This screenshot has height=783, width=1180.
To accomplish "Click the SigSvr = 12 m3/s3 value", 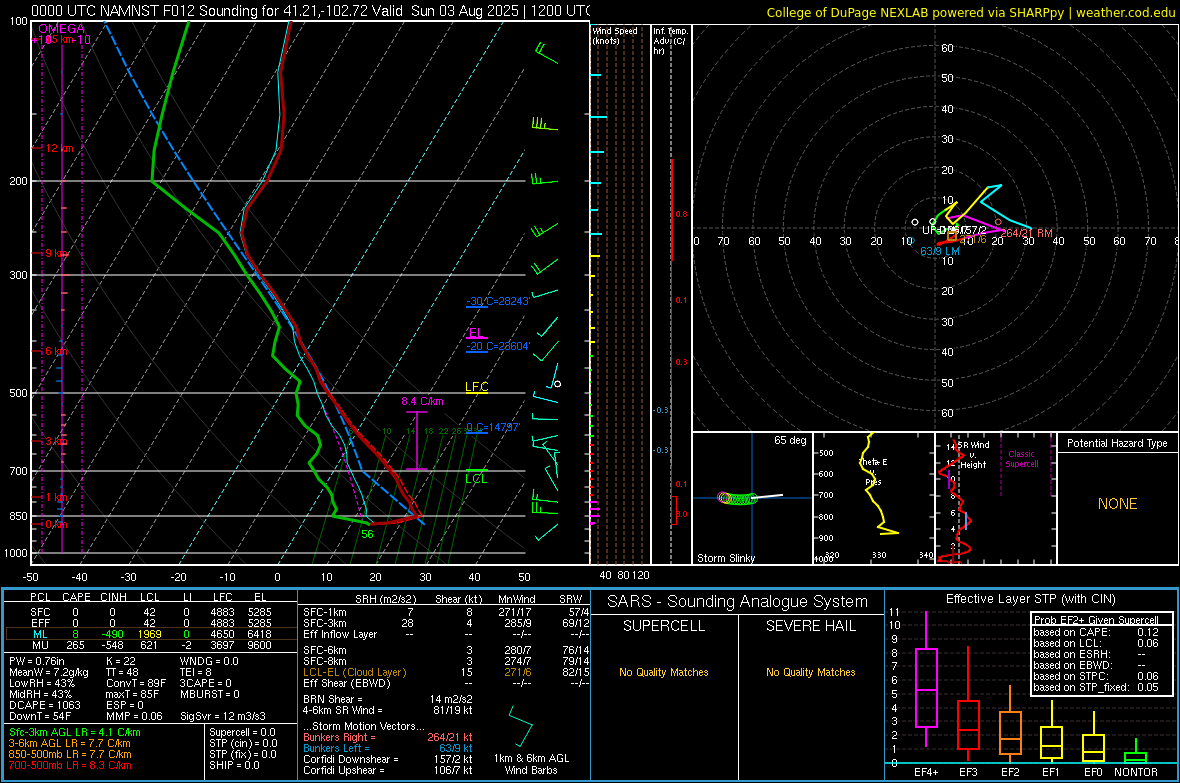I will pyautogui.click(x=223, y=716).
